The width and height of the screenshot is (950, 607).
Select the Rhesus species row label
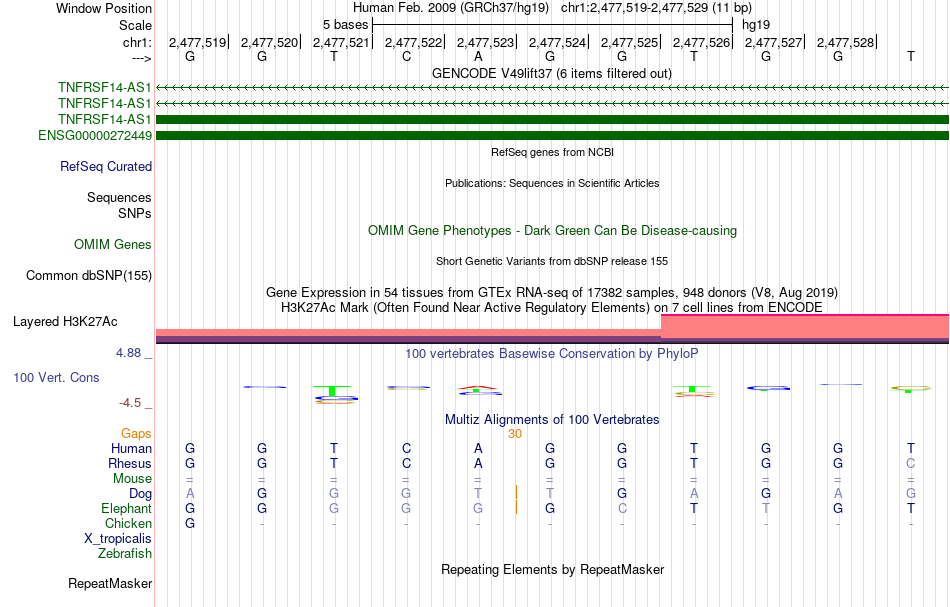pos(130,463)
